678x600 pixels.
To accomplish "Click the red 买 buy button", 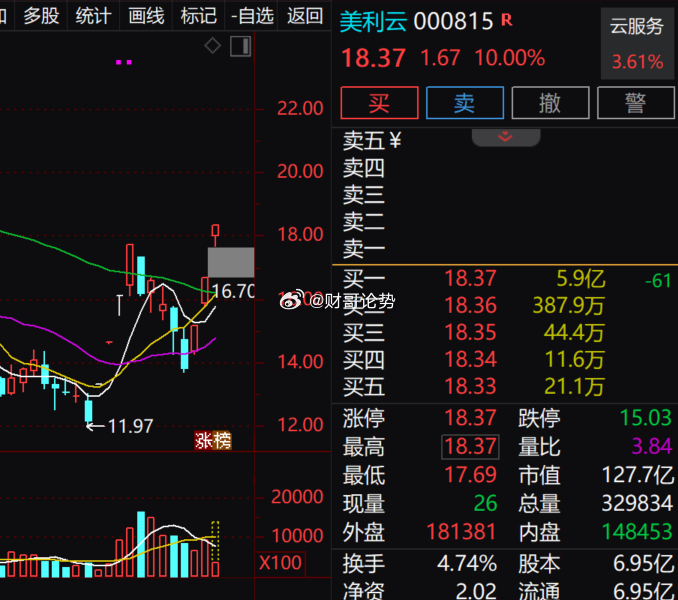I will (x=379, y=103).
